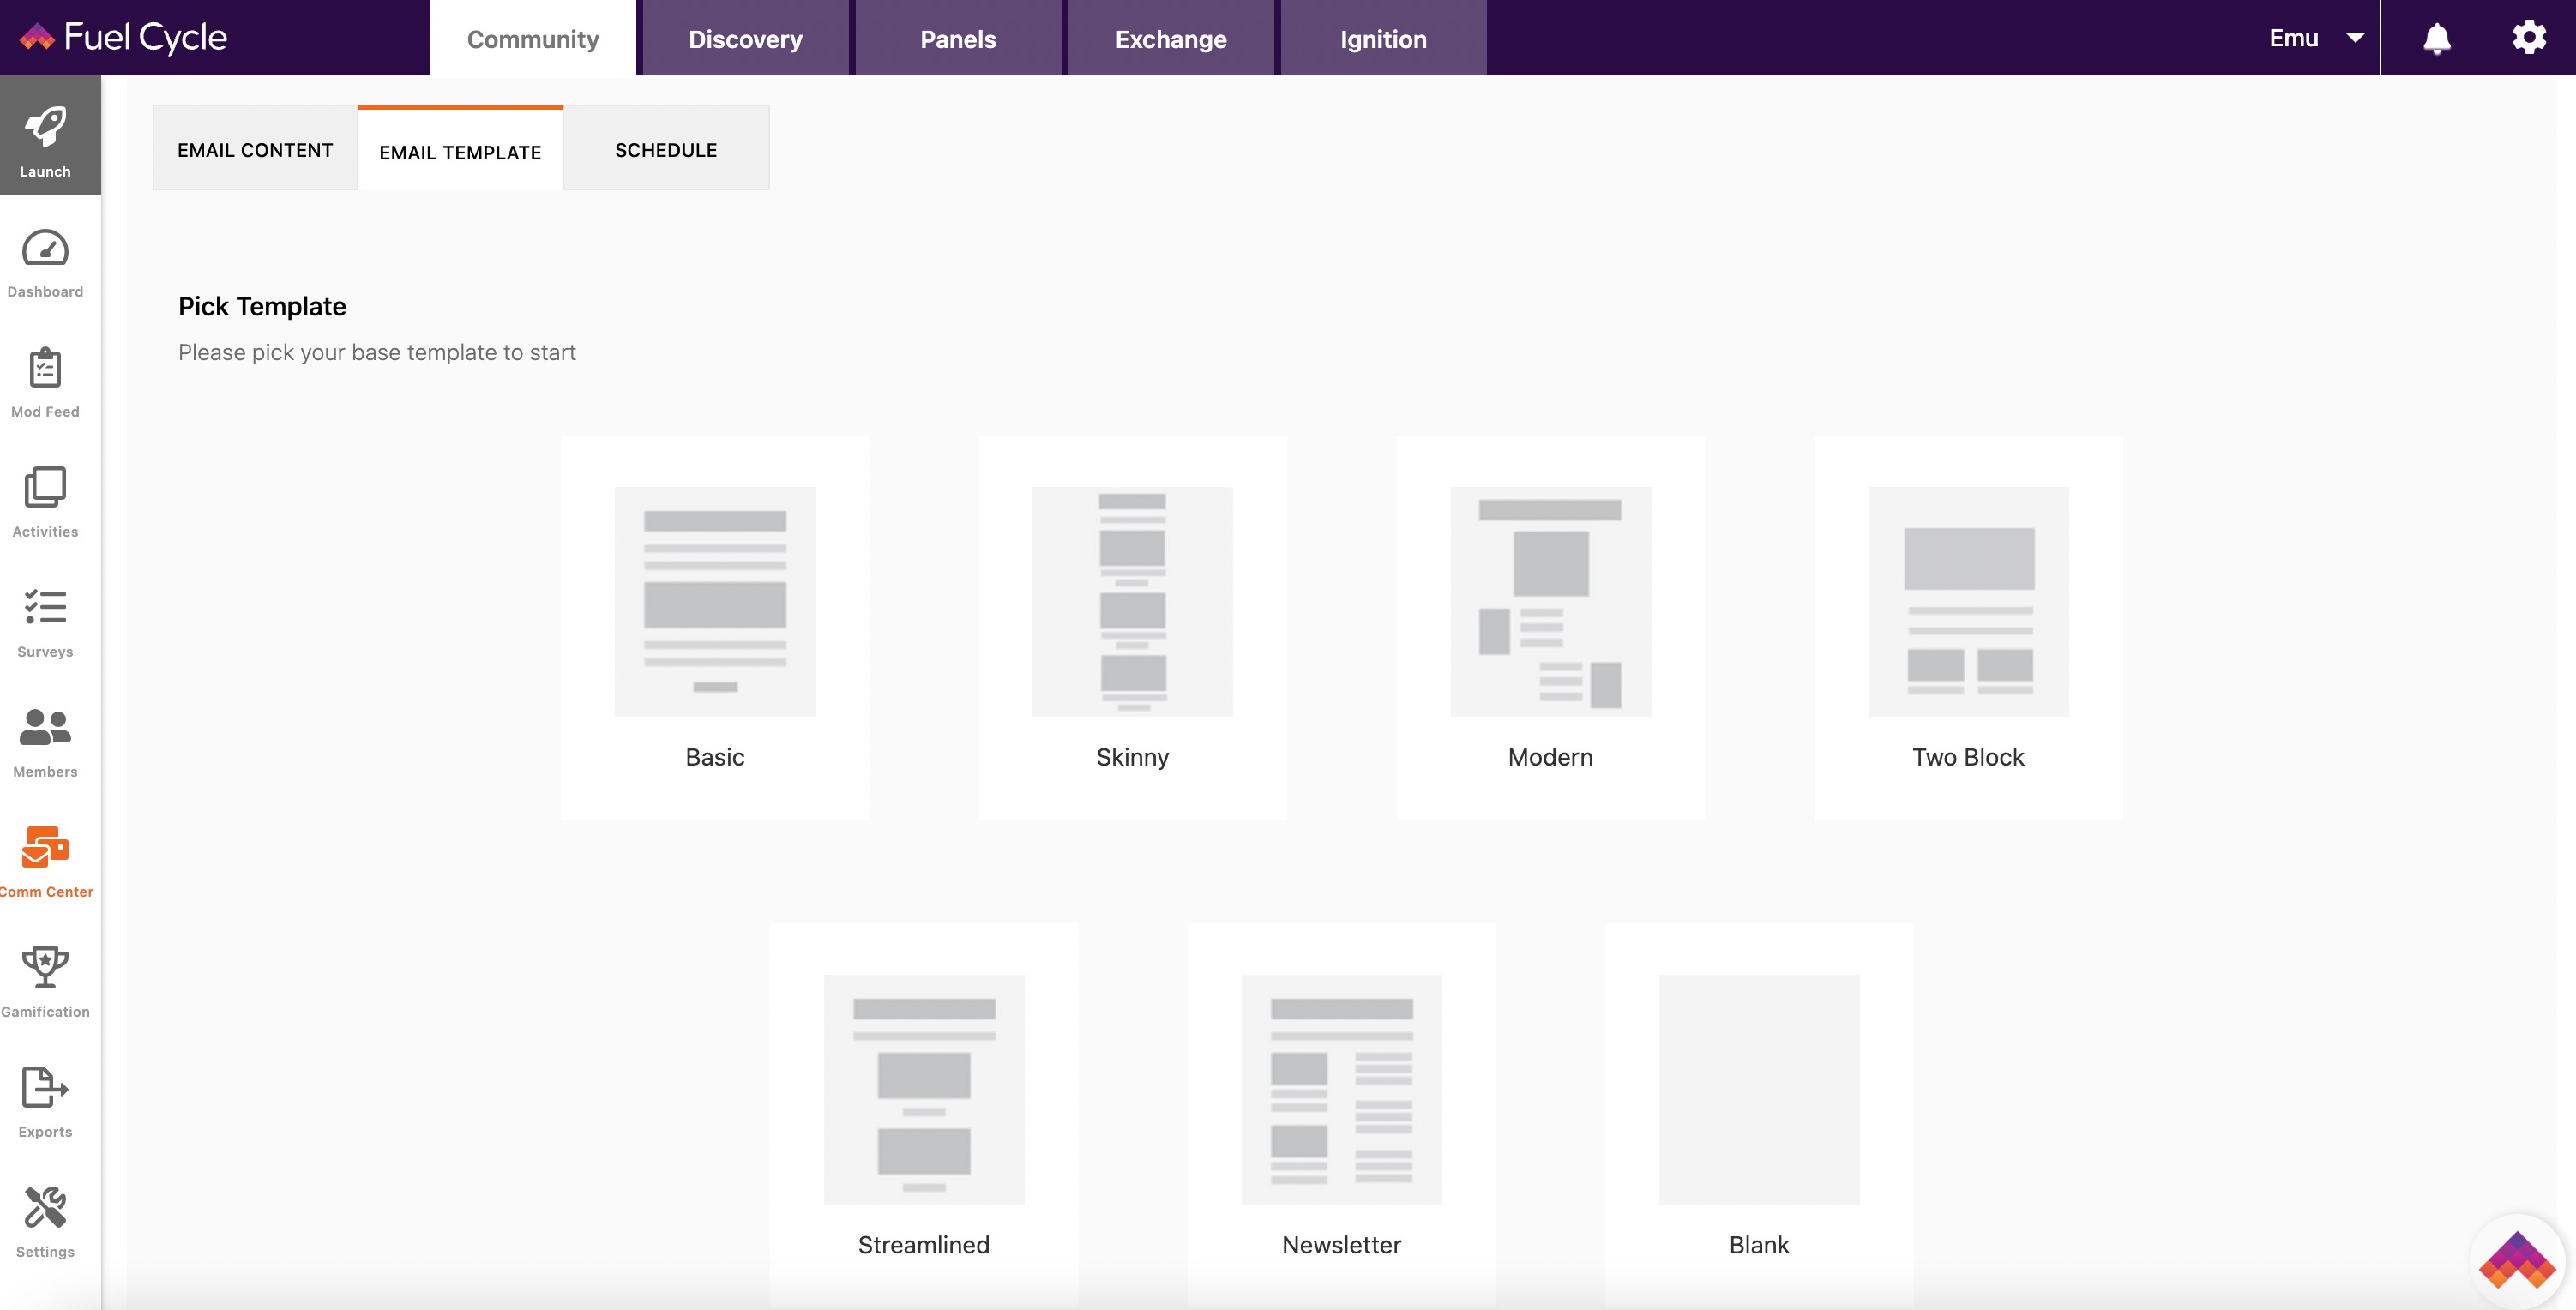Choose the Newsletter template thumbnail

(1341, 1089)
